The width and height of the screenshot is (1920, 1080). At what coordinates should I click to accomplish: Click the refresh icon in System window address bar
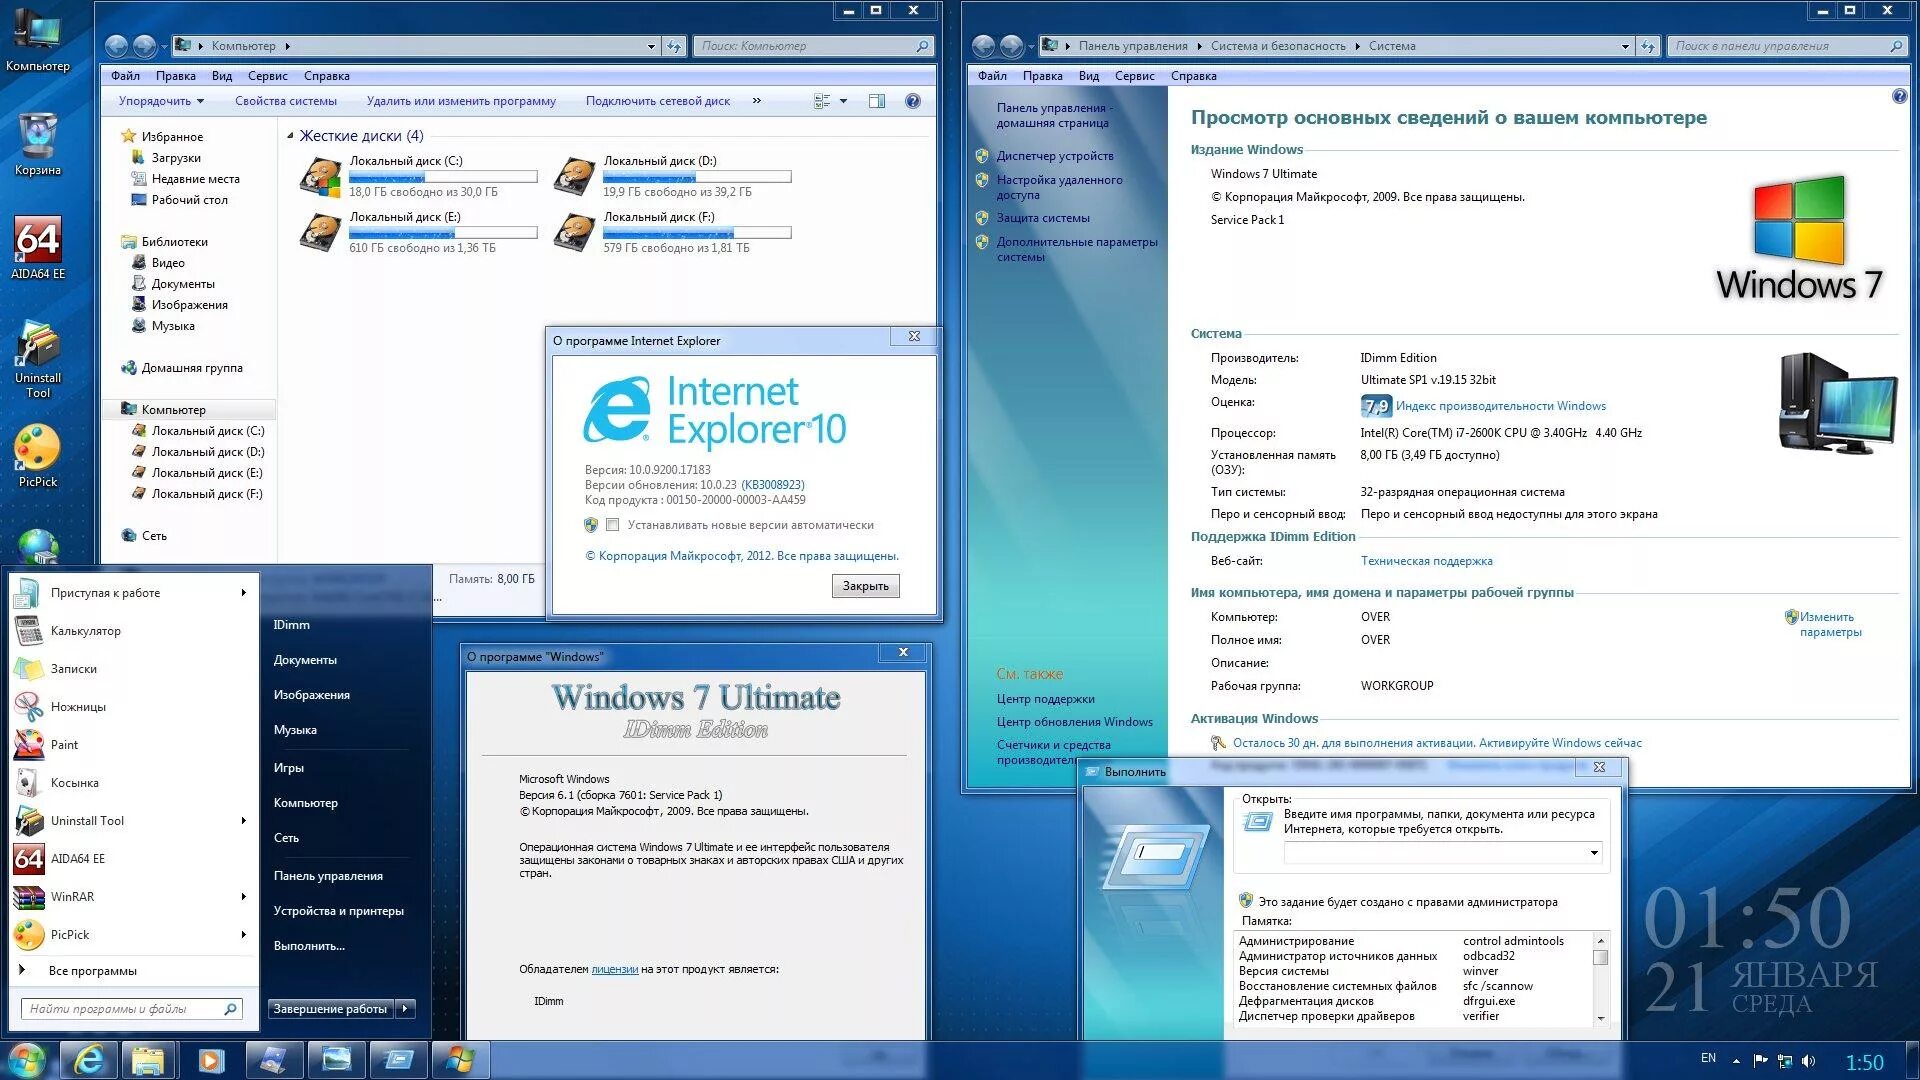point(1647,46)
